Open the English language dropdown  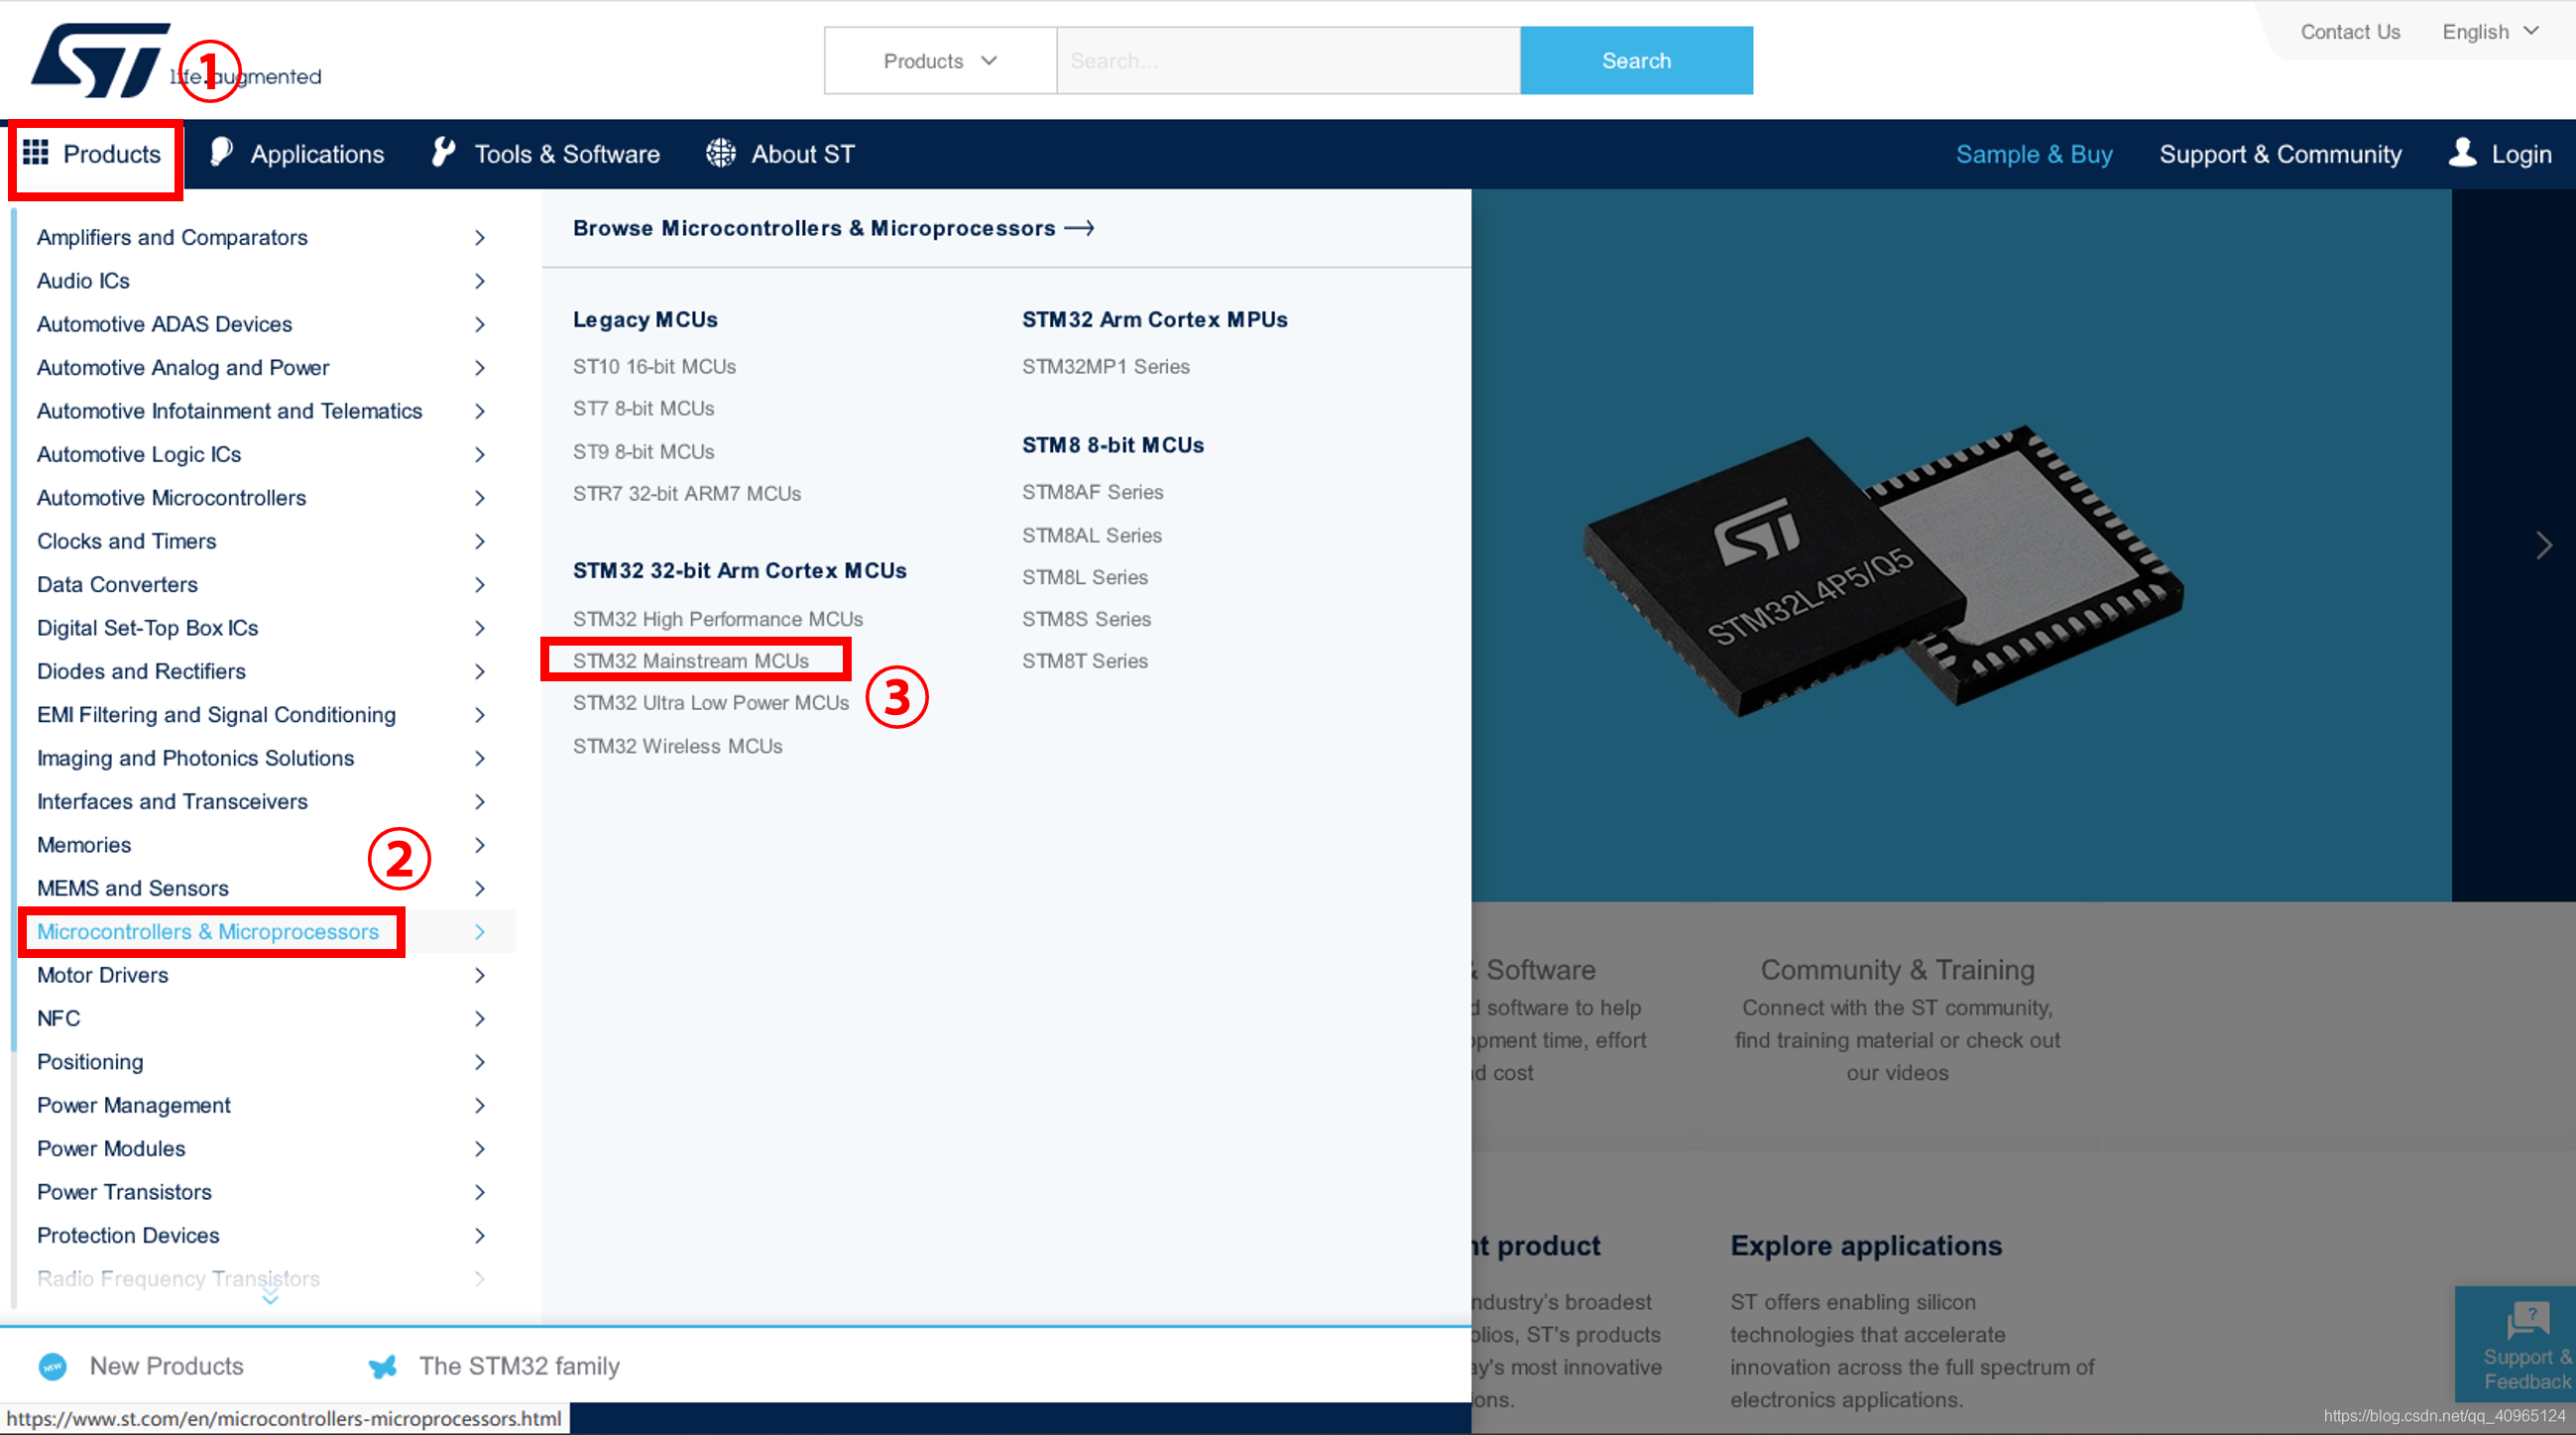pyautogui.click(x=2490, y=32)
